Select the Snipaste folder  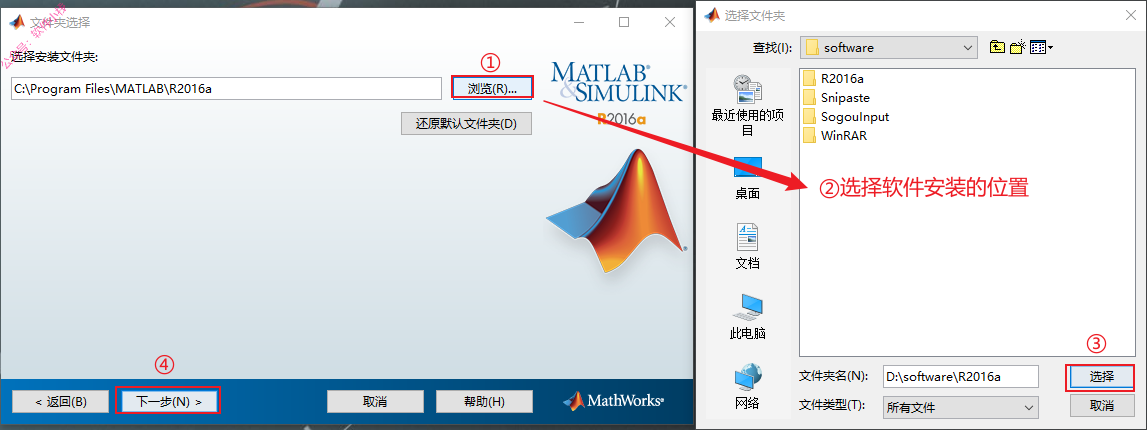point(835,97)
